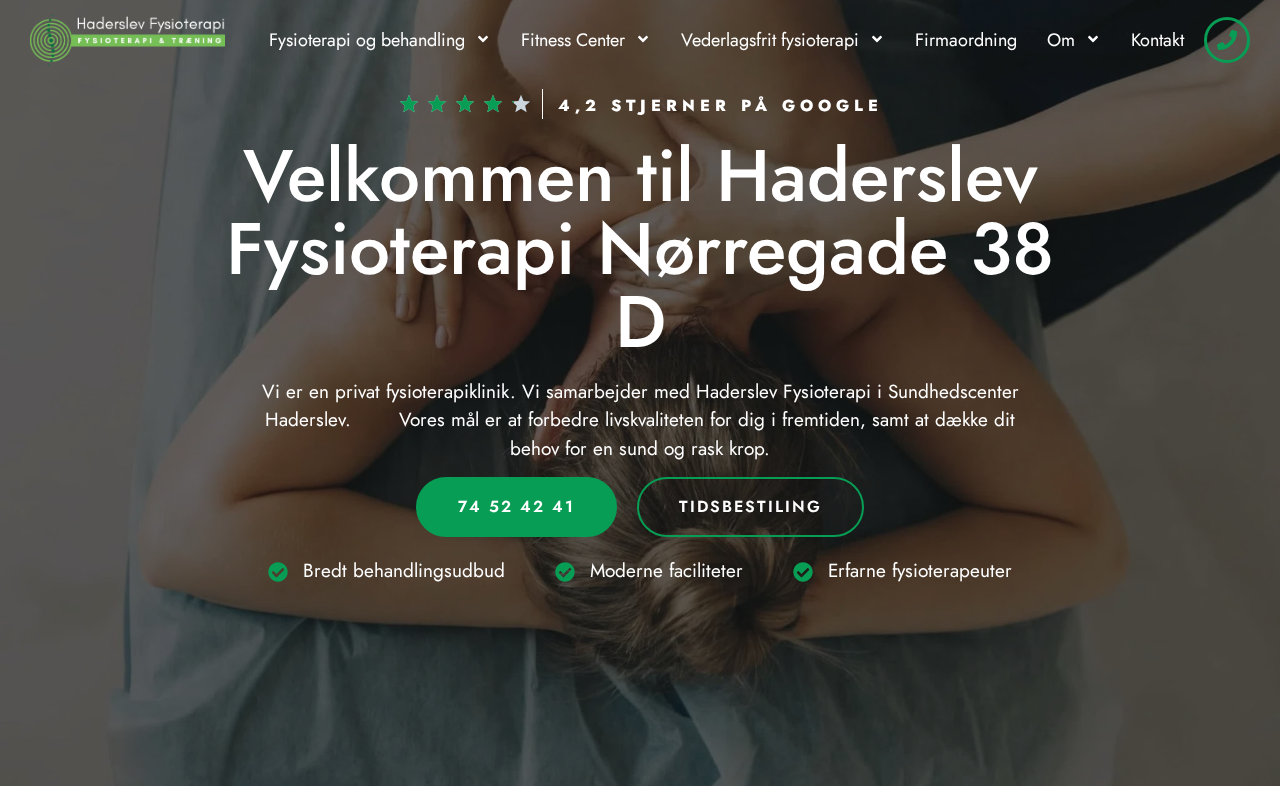
Task: Click the Tidsbestiling button
Action: [x=750, y=507]
